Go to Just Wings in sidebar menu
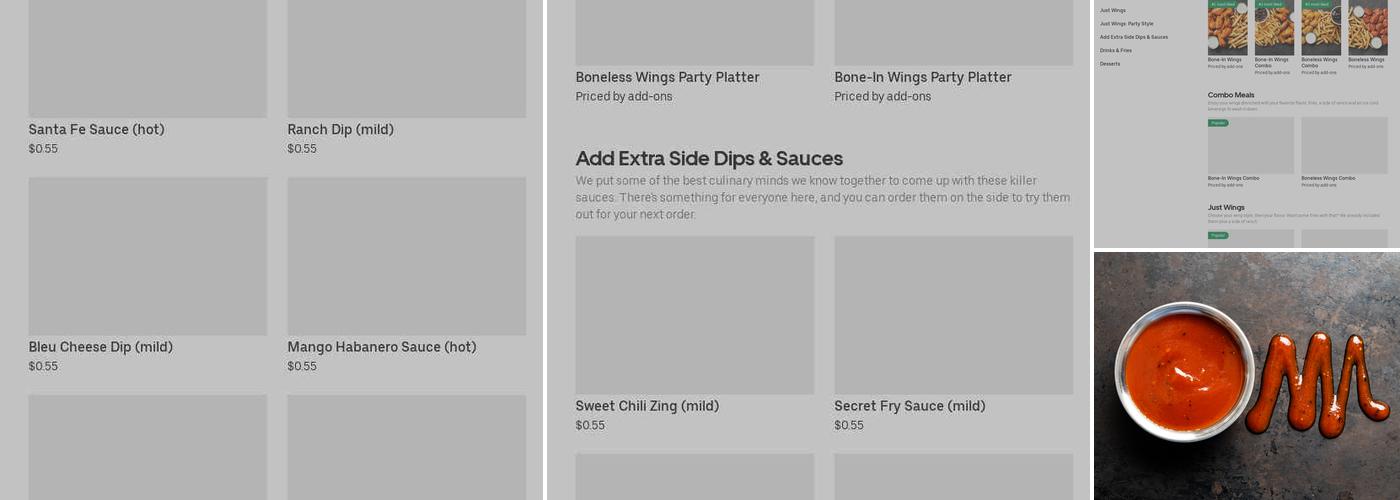 1112,10
